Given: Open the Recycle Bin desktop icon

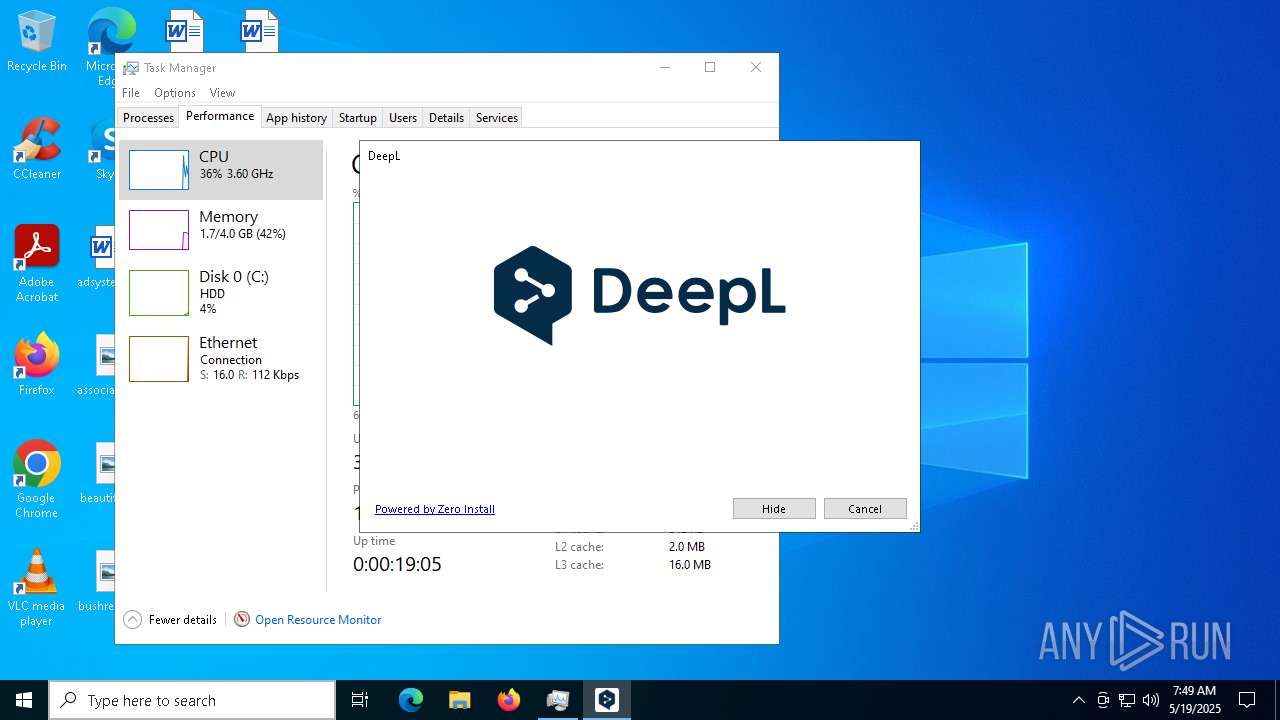Looking at the screenshot, I should tap(36, 42).
